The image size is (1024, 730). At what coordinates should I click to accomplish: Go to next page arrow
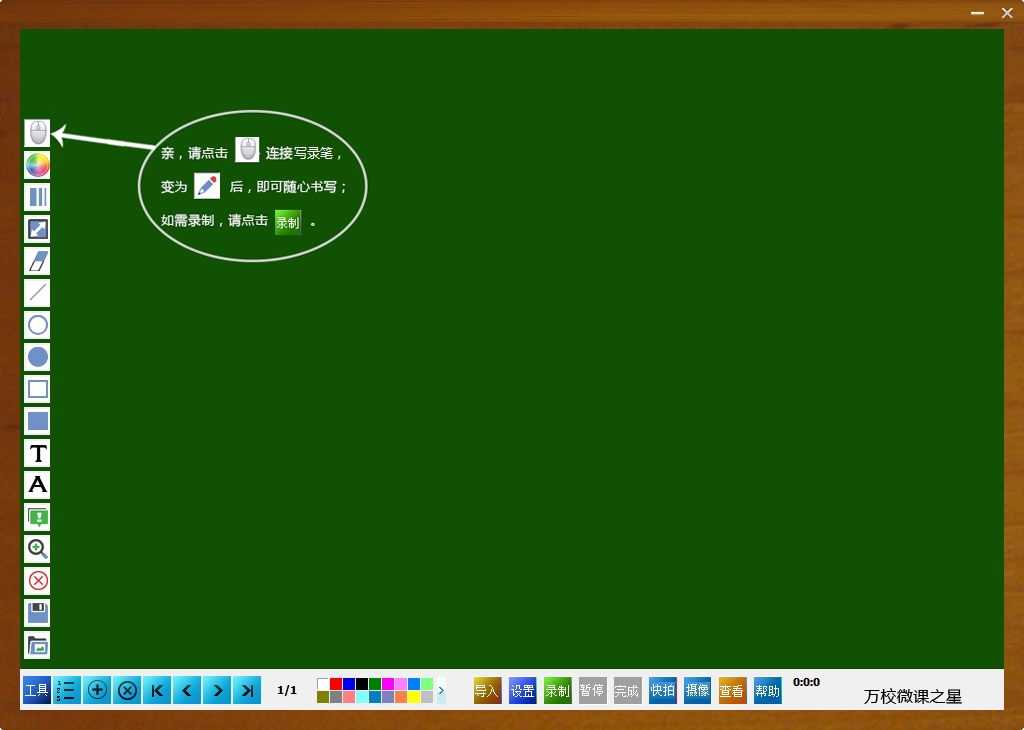pyautogui.click(x=217, y=690)
